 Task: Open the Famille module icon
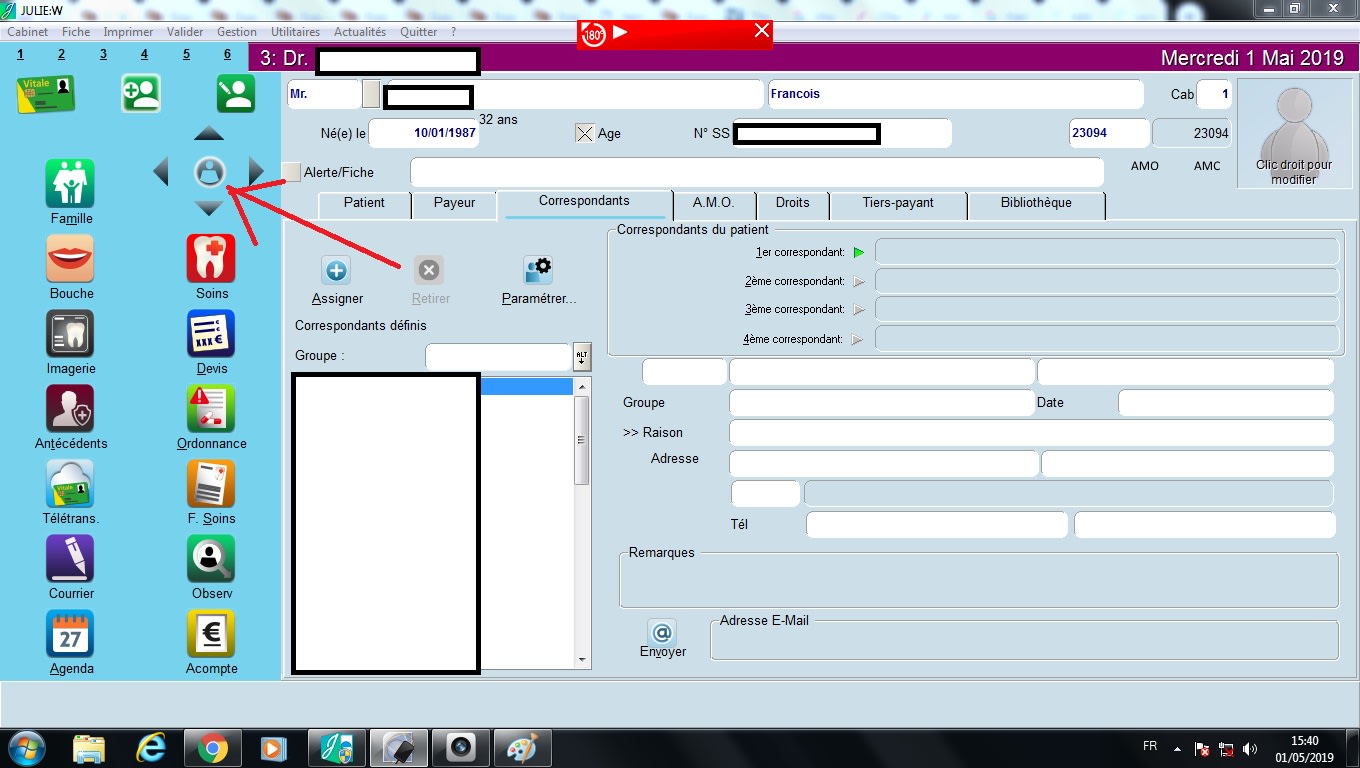pos(70,184)
